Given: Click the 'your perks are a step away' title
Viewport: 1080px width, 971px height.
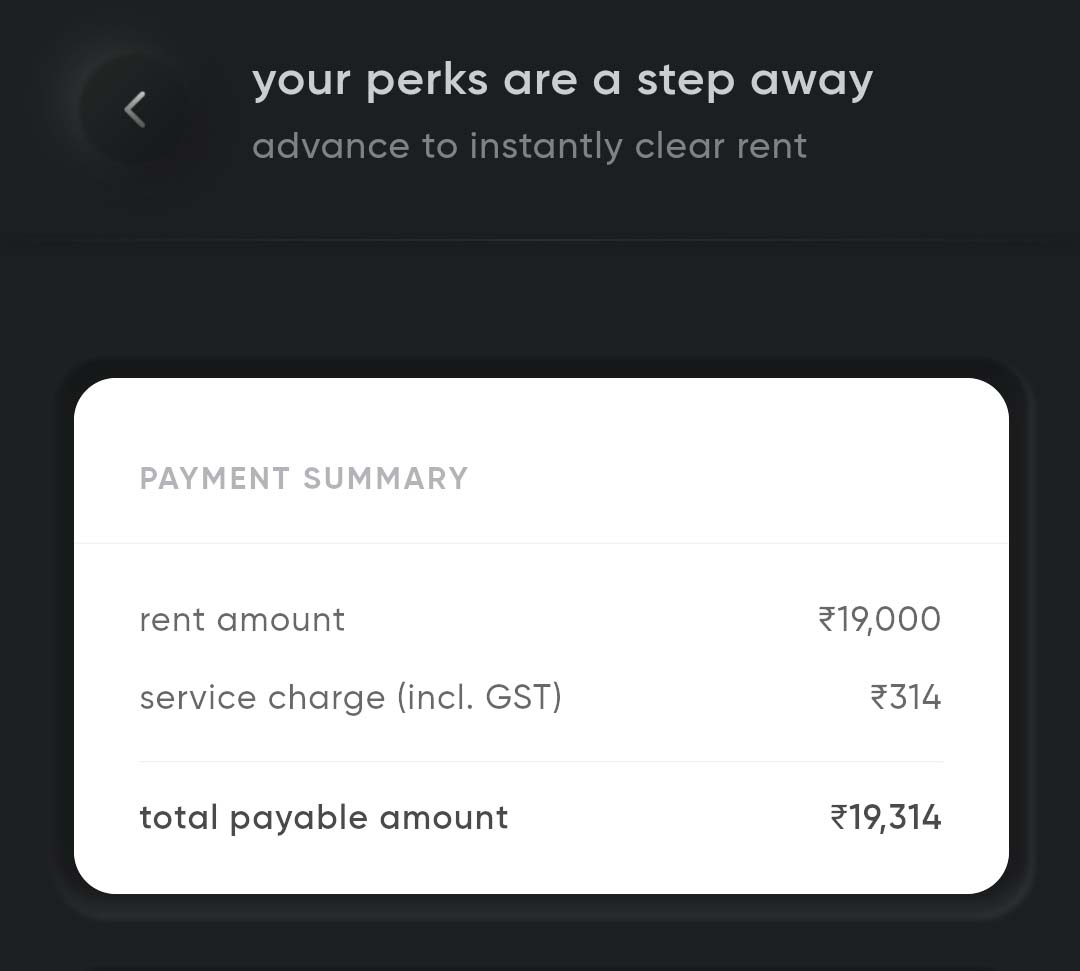Looking at the screenshot, I should click(x=563, y=78).
